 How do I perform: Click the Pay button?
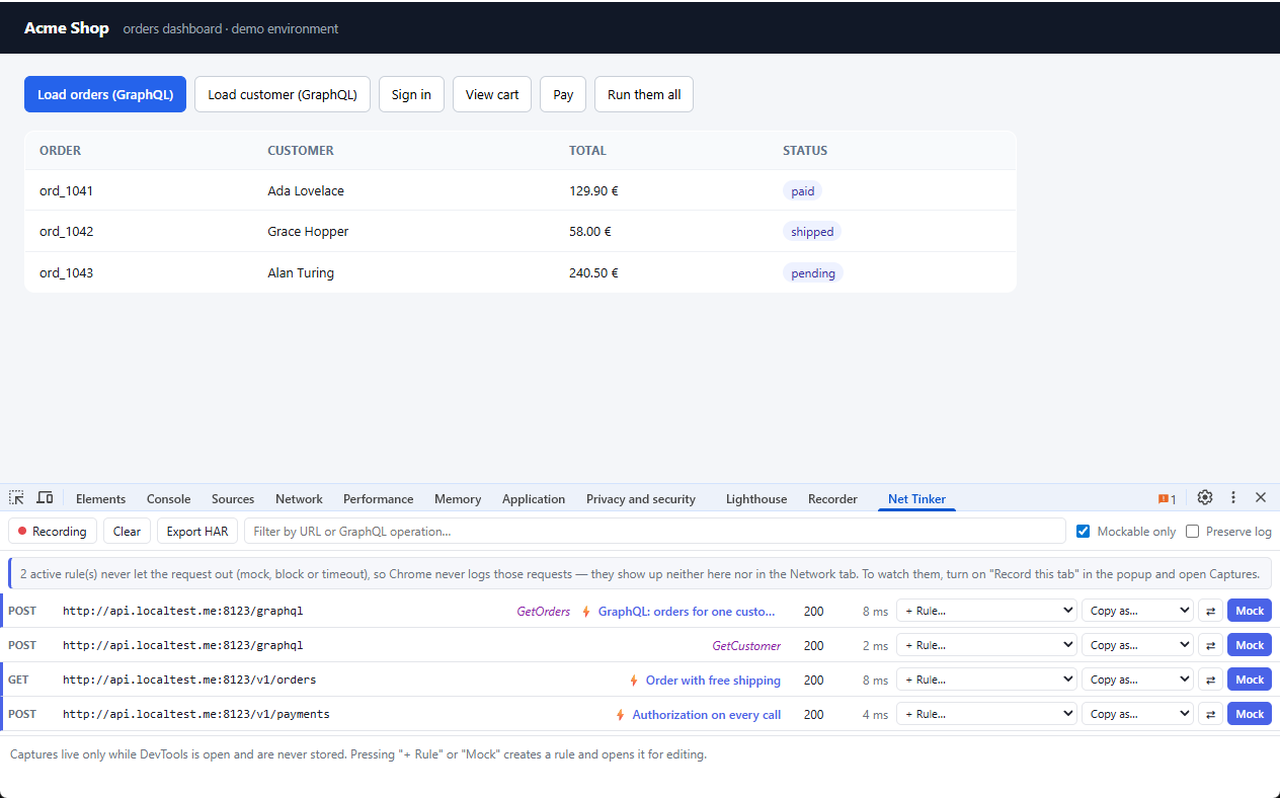[563, 94]
